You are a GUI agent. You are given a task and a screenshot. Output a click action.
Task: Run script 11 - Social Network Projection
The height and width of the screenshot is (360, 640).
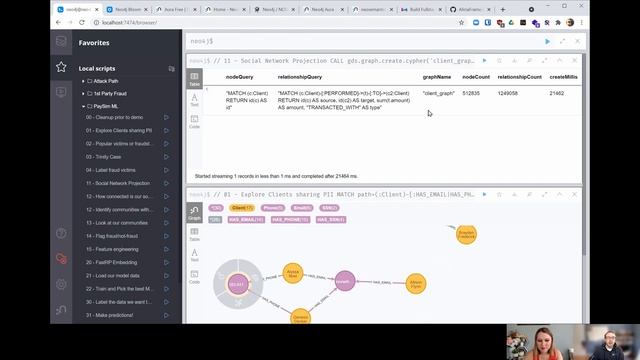coord(166,183)
